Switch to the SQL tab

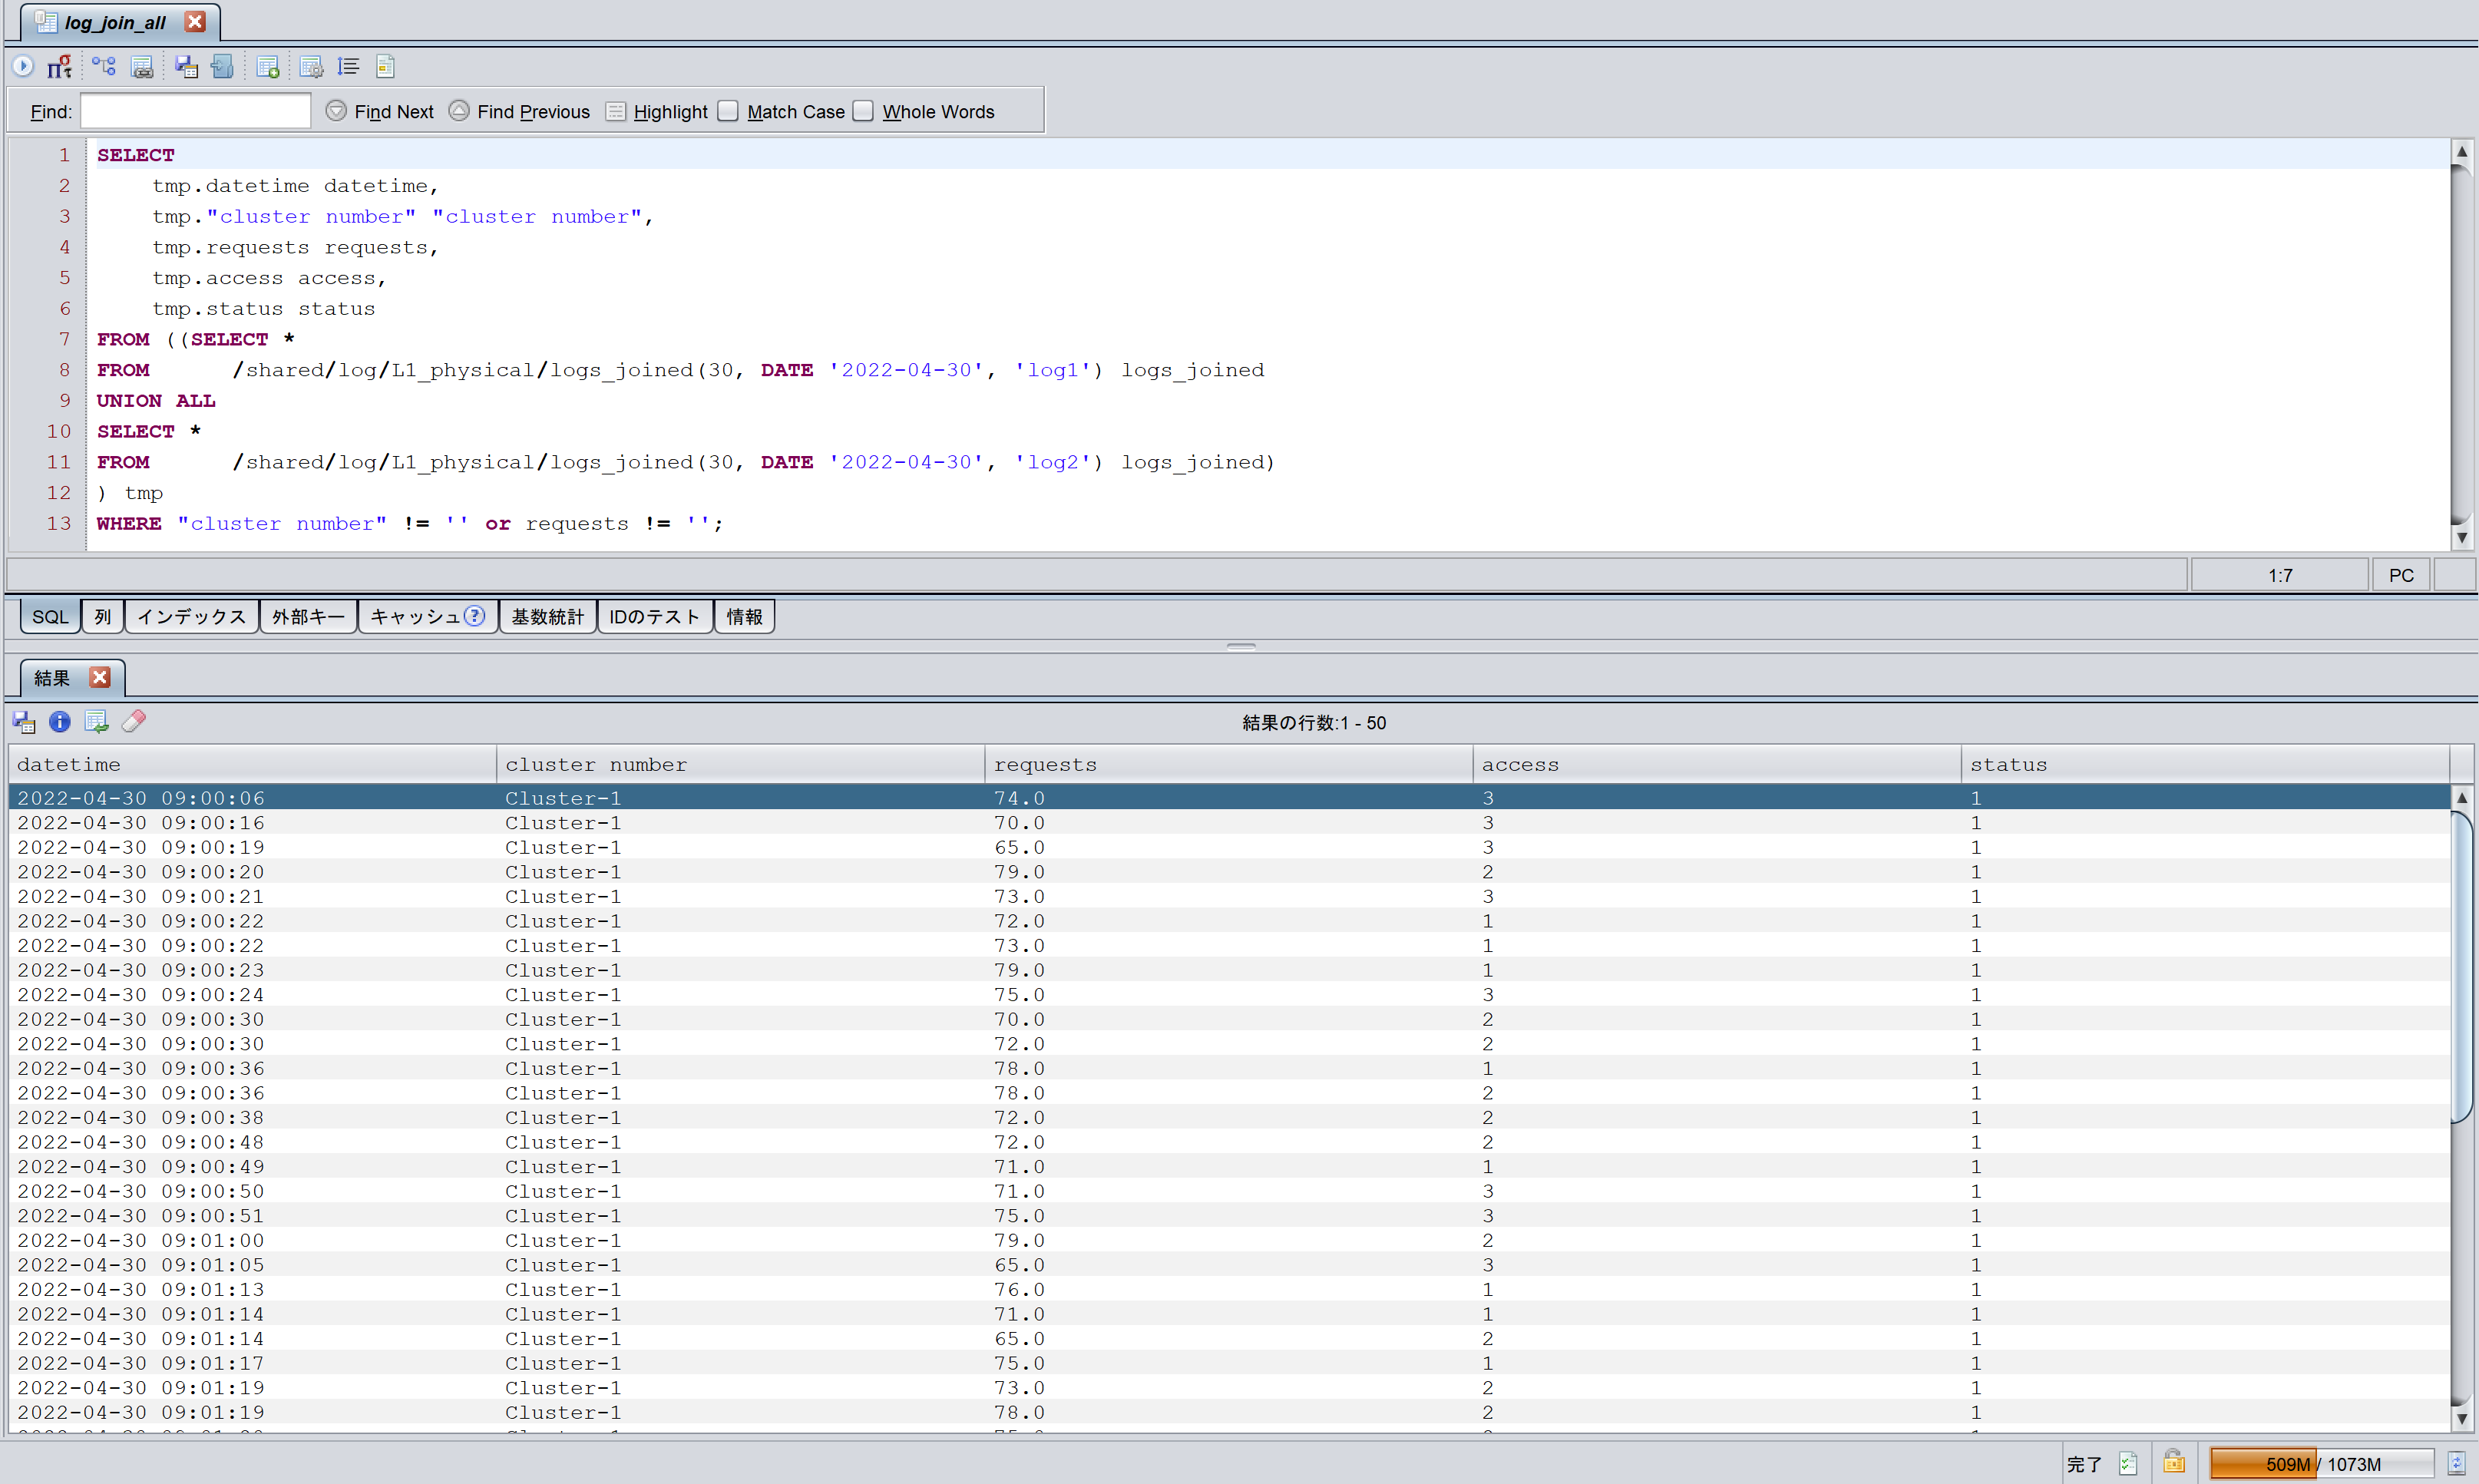[50, 616]
